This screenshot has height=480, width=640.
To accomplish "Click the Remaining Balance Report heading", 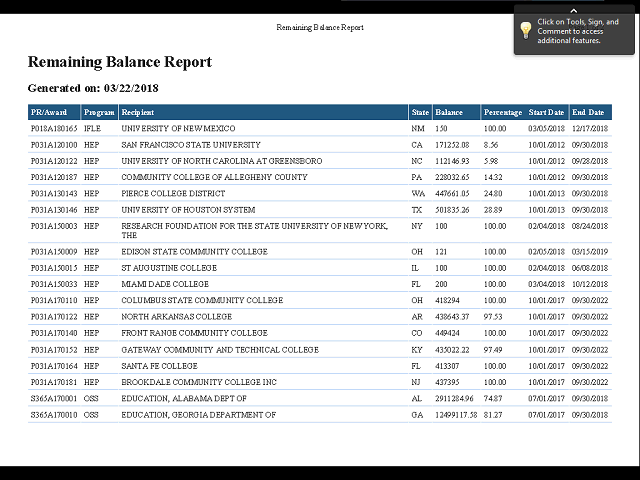I will click(119, 62).
